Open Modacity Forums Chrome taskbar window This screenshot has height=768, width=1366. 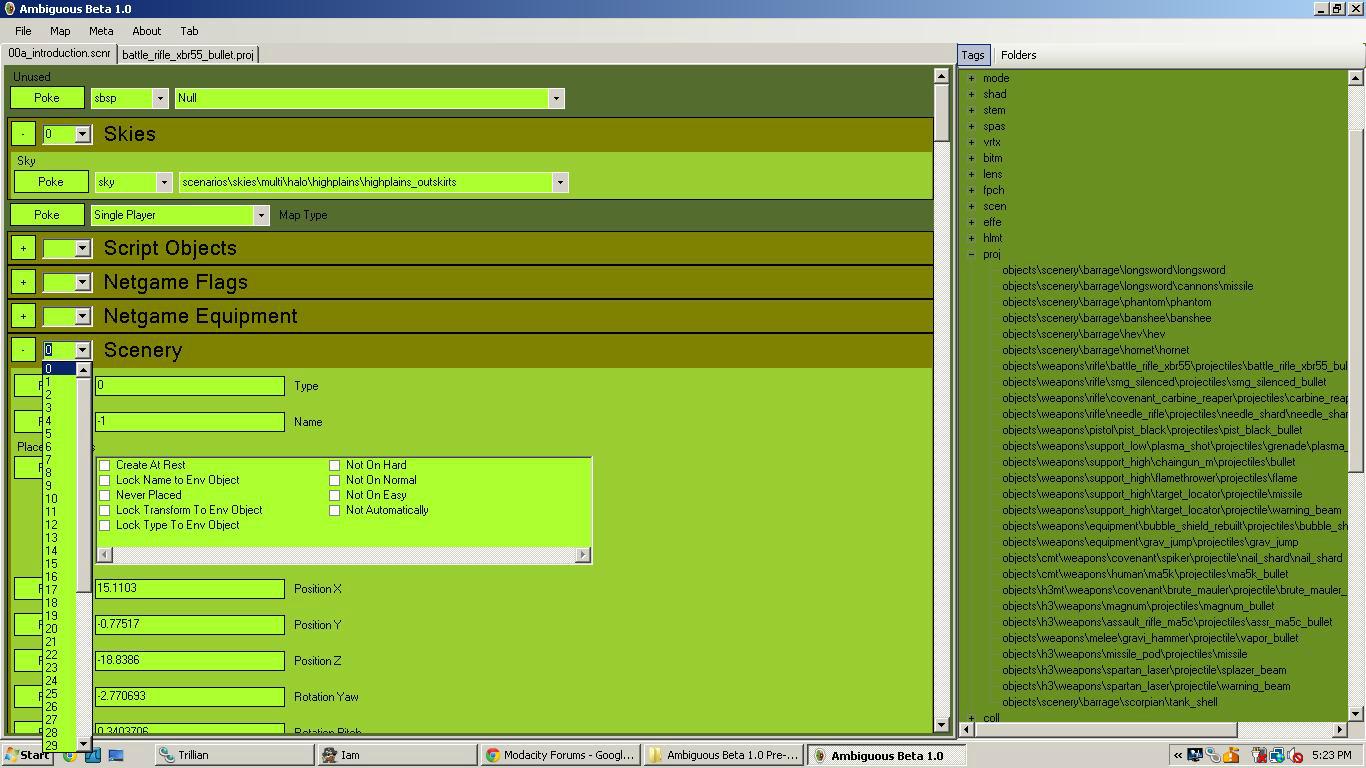560,755
